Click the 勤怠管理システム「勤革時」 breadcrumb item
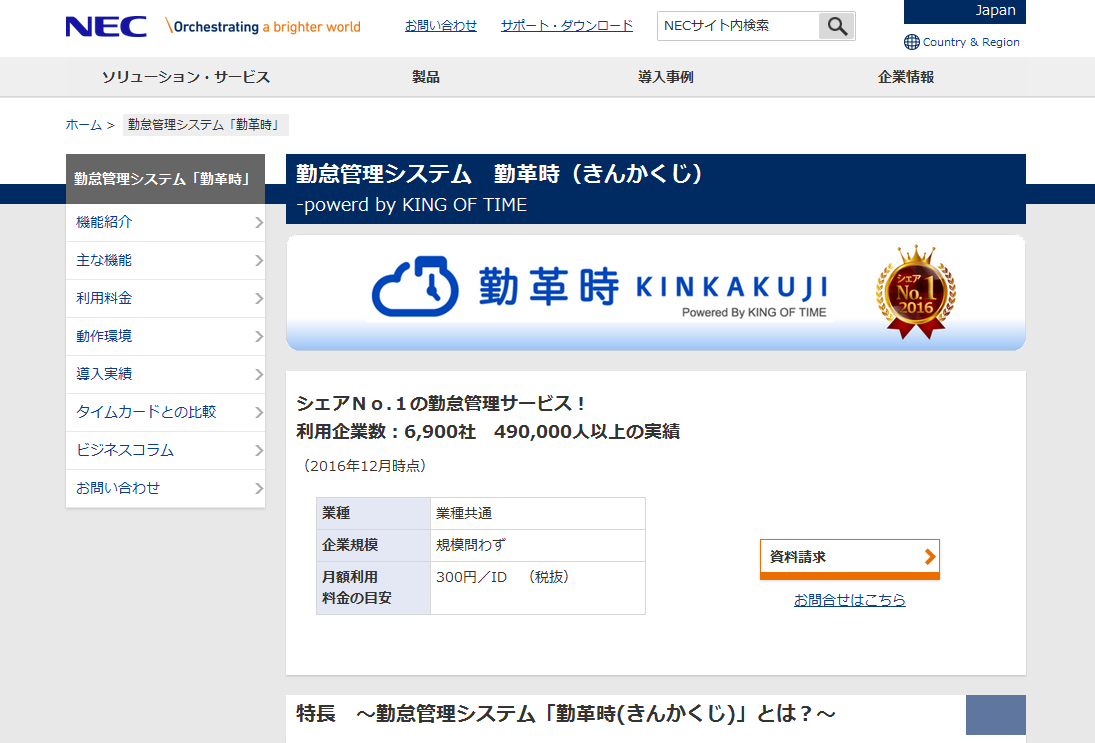Screen dimensions: 1095x743 (205, 125)
